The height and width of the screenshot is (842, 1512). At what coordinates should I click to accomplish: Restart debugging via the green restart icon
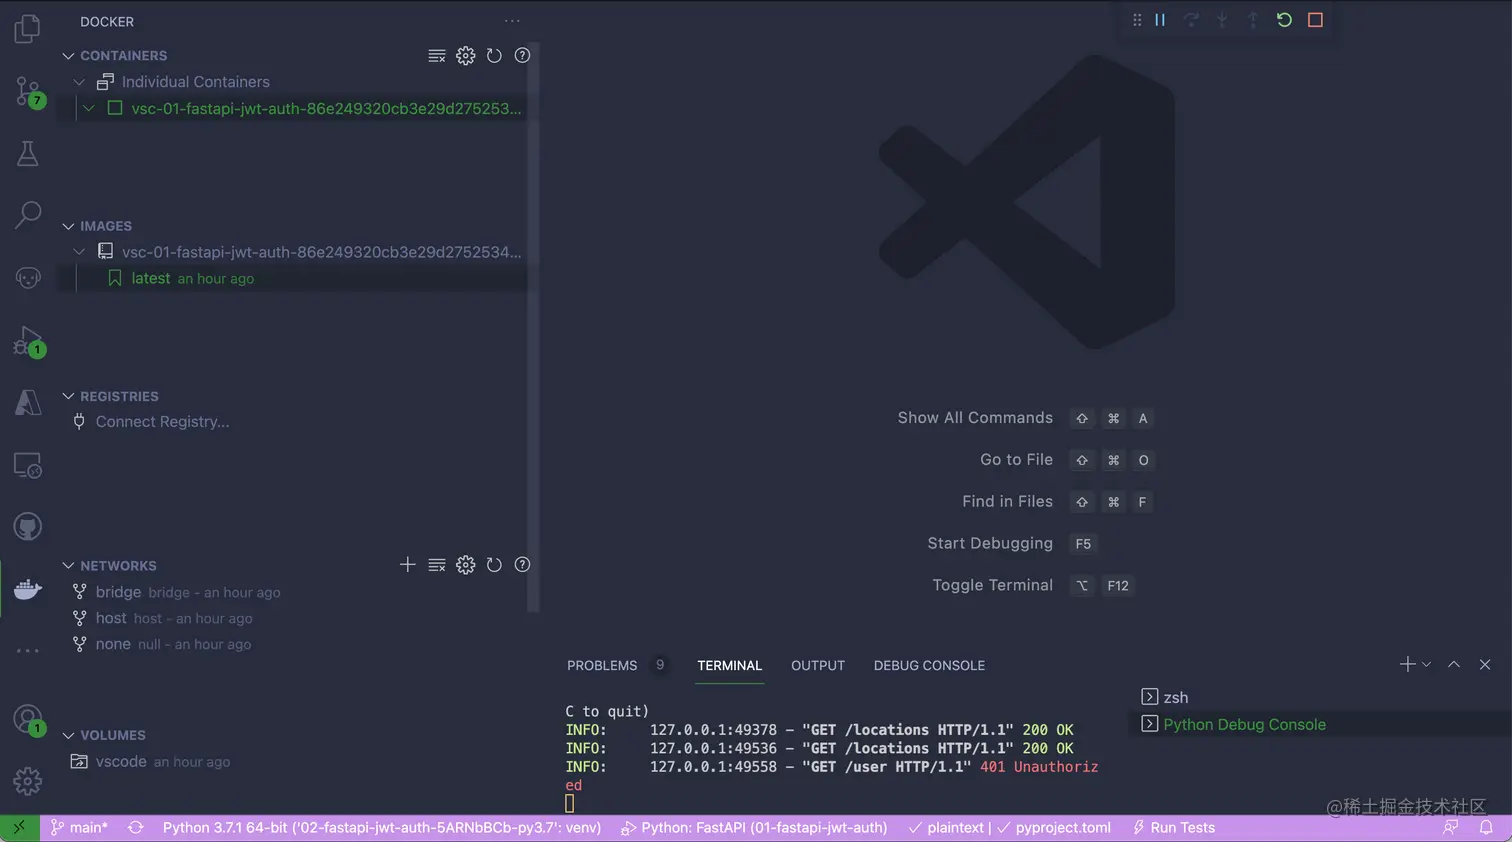(x=1284, y=20)
